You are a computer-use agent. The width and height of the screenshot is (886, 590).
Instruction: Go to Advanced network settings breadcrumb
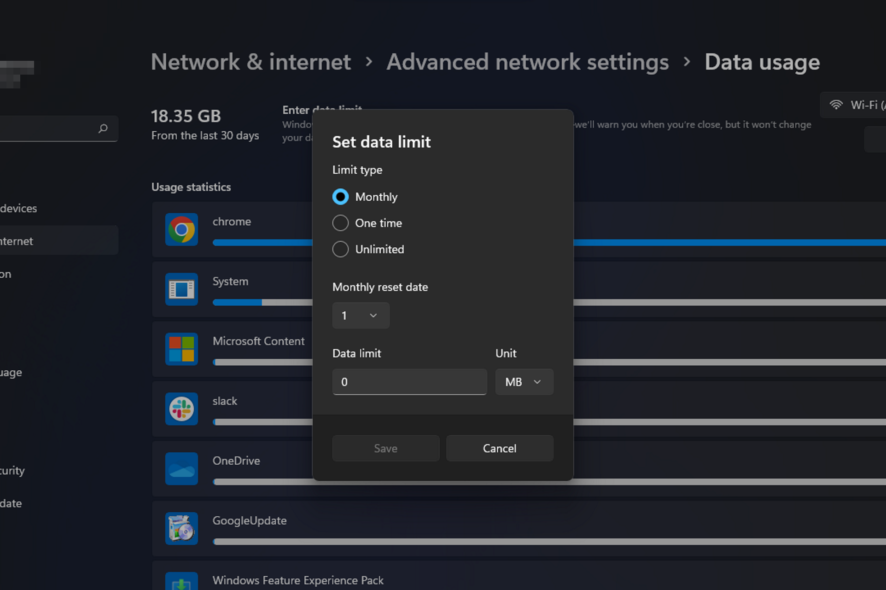click(x=528, y=62)
